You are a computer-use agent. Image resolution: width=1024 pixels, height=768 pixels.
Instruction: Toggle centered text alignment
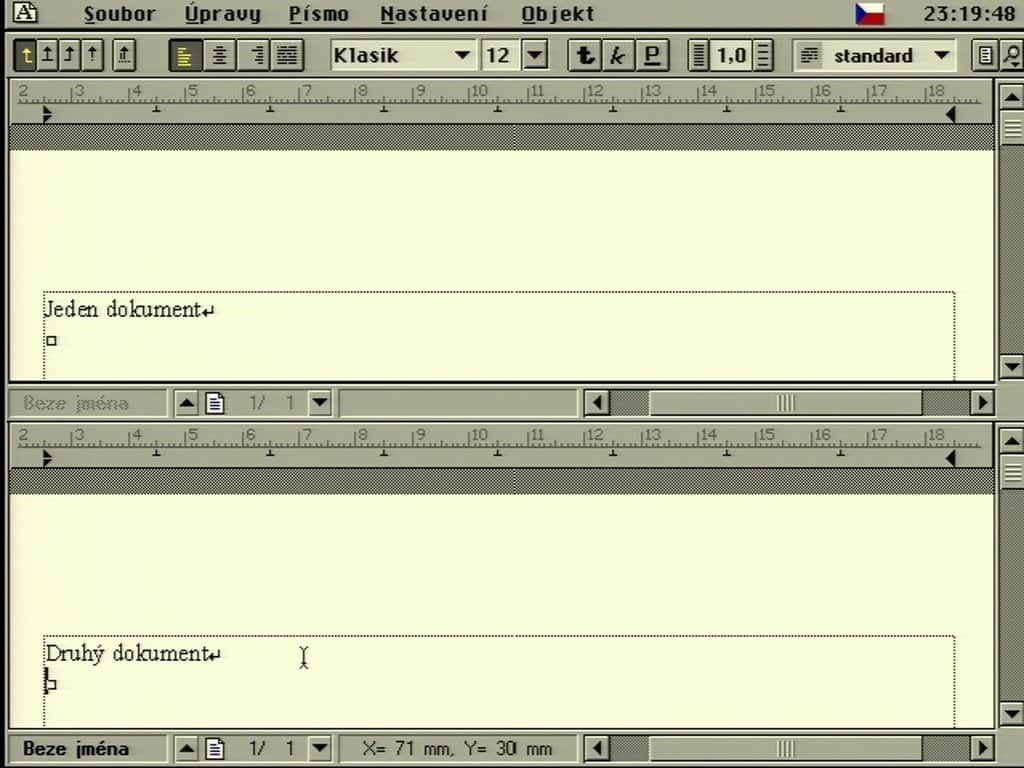coord(219,56)
